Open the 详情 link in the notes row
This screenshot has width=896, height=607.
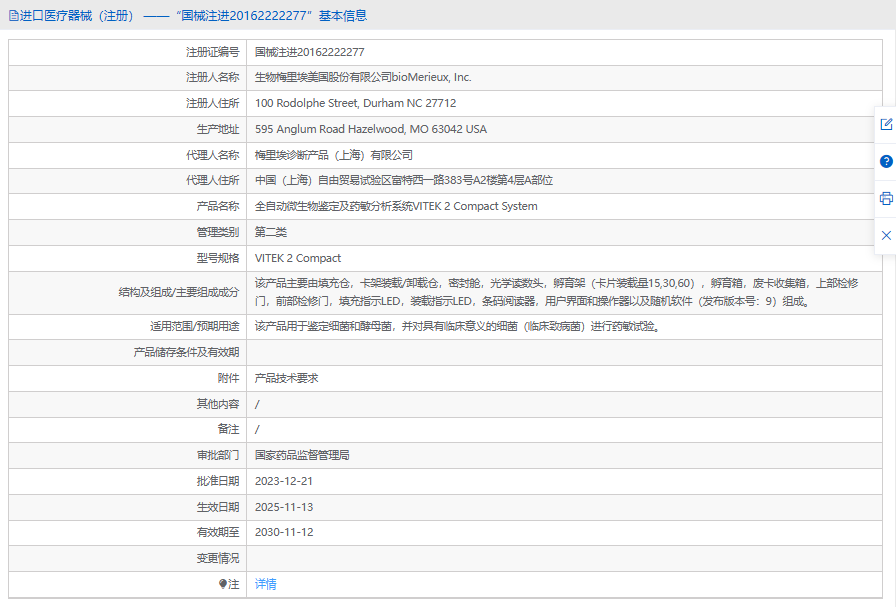266,584
